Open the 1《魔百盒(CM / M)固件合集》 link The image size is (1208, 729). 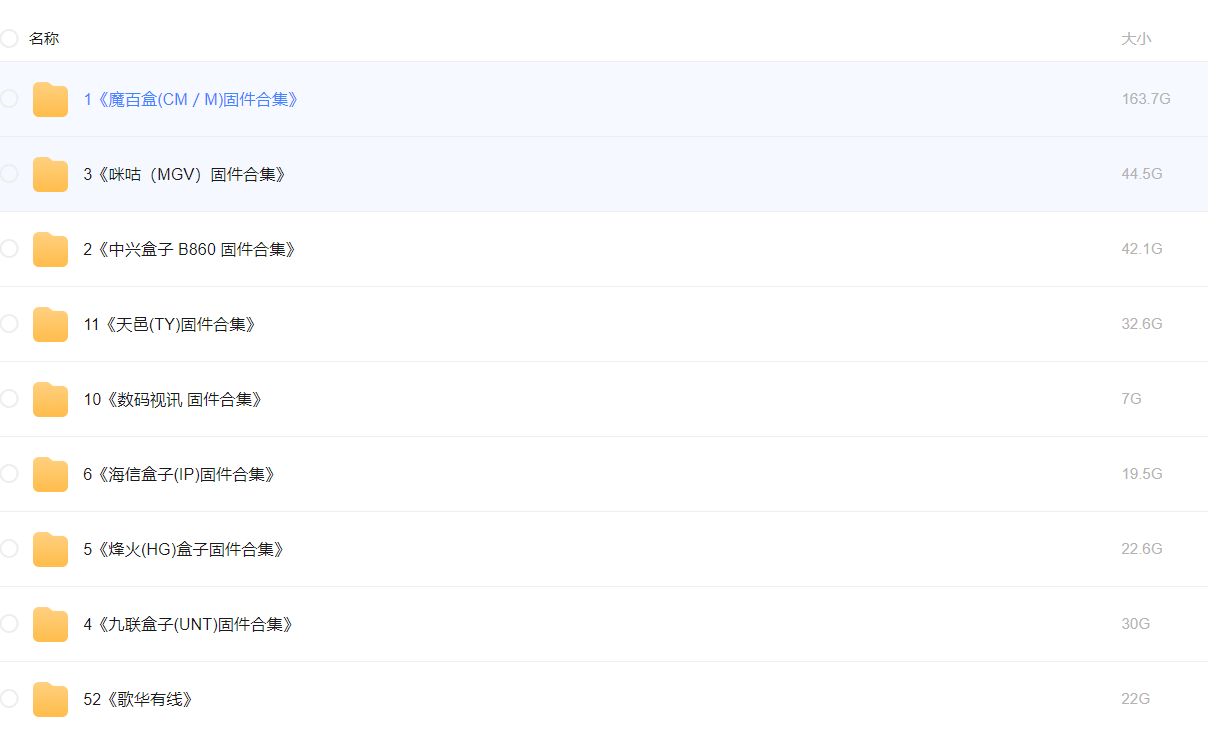192,99
